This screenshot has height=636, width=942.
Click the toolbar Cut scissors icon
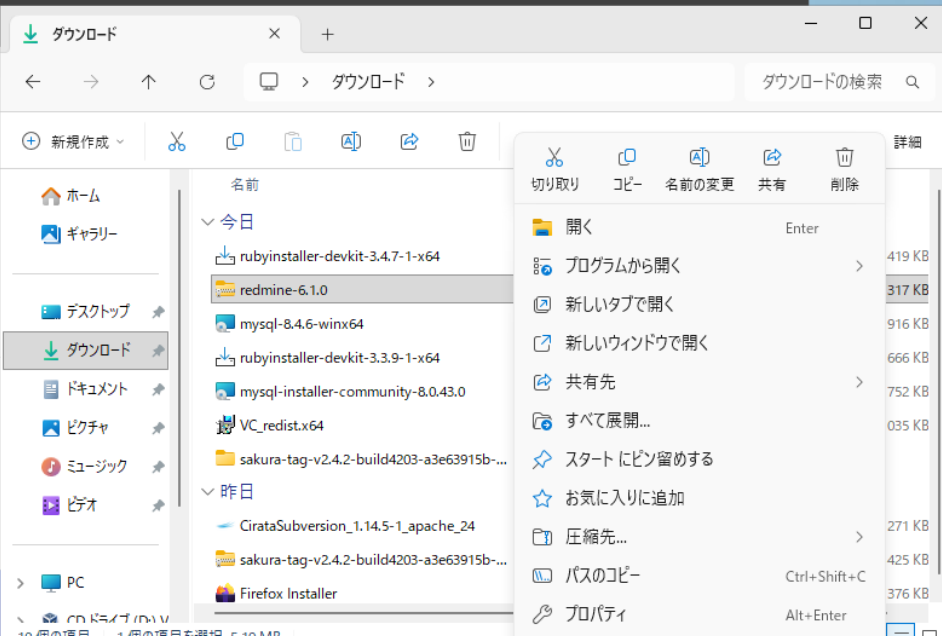click(177, 142)
